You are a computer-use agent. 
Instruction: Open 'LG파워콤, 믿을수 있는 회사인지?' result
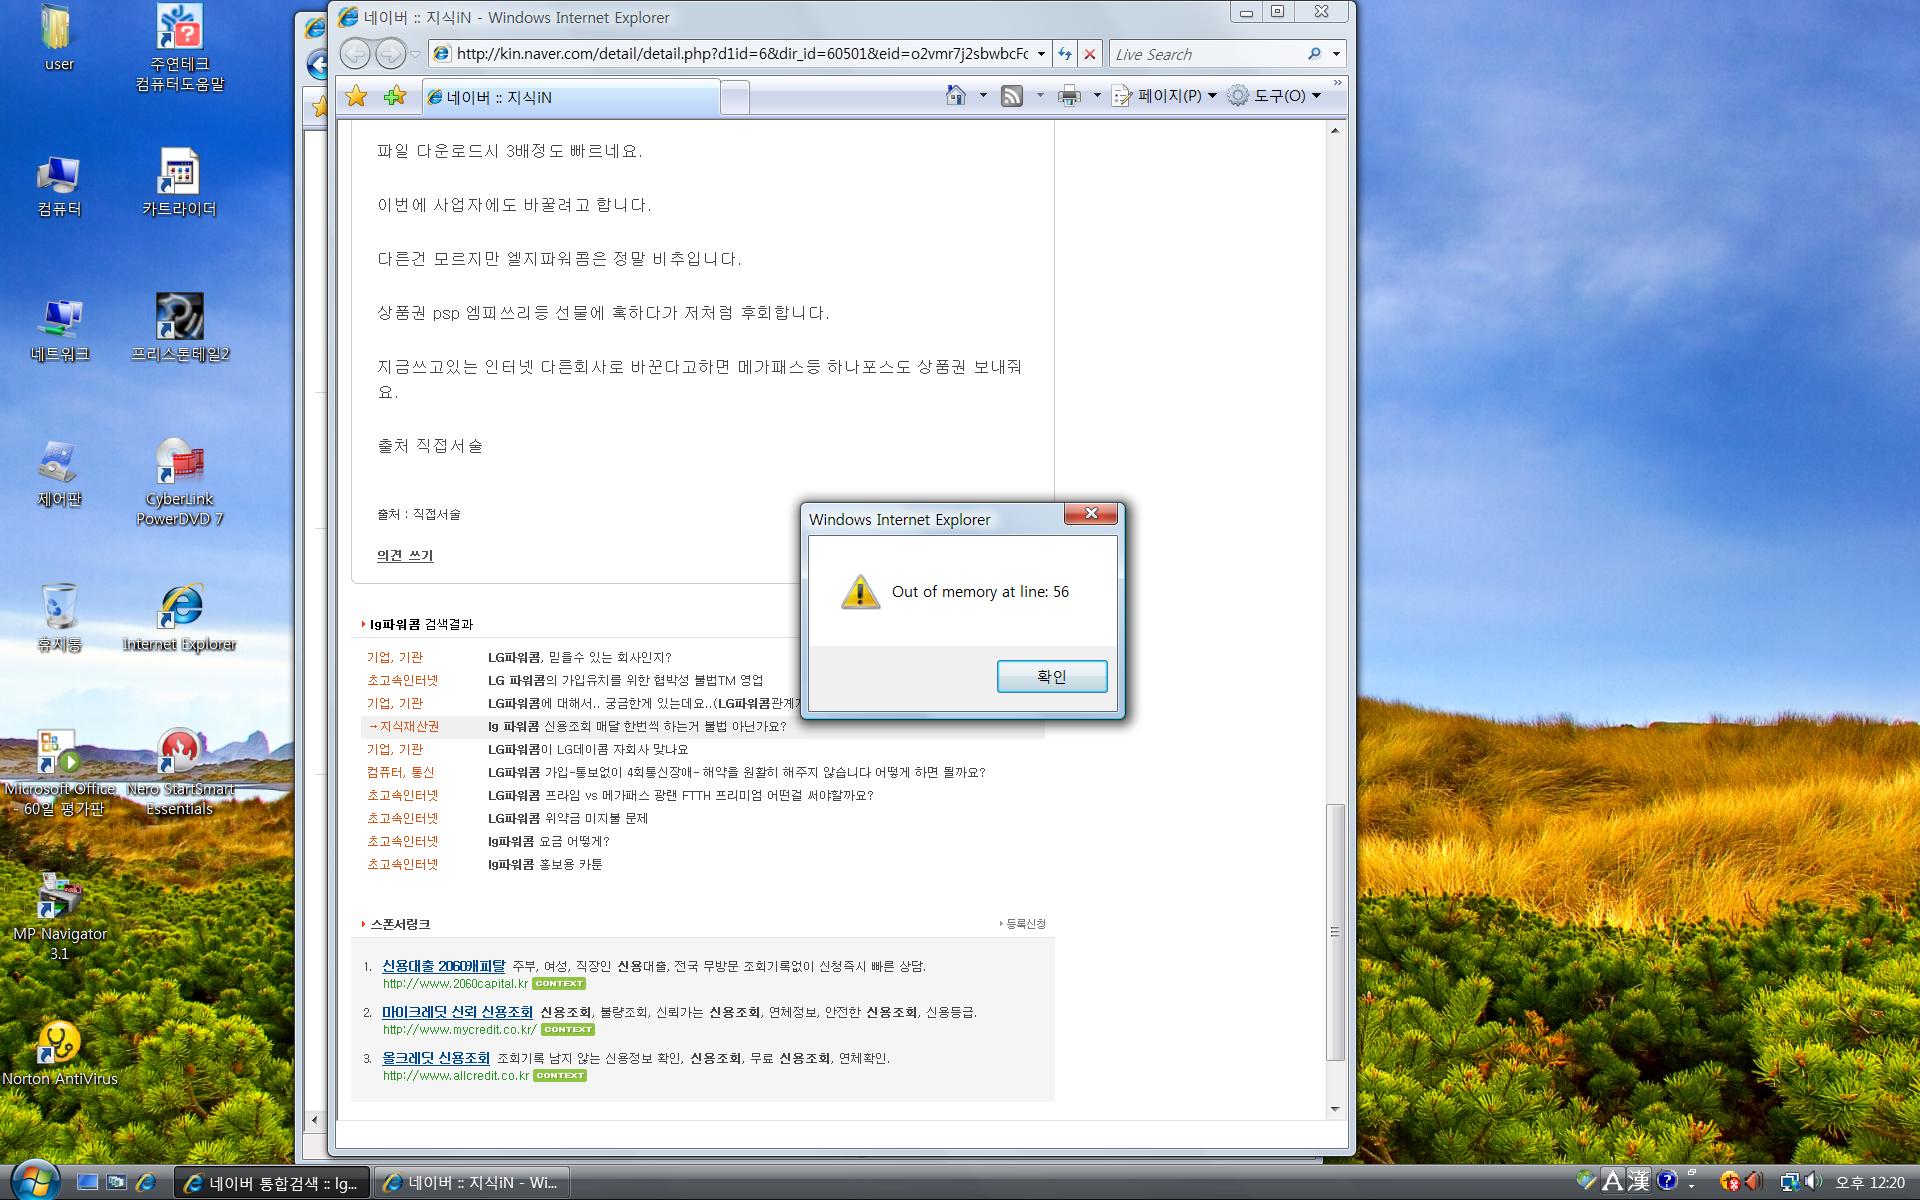pos(580,657)
